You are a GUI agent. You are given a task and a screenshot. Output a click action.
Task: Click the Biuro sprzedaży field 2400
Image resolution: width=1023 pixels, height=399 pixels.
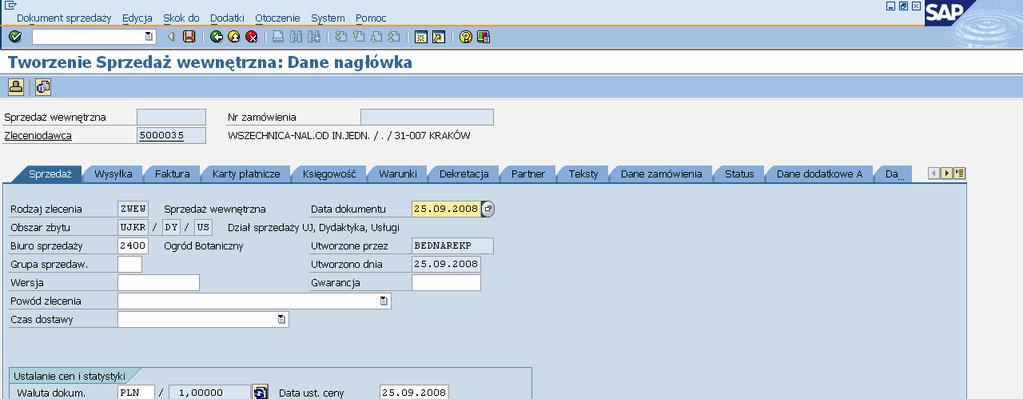pyautogui.click(x=133, y=246)
